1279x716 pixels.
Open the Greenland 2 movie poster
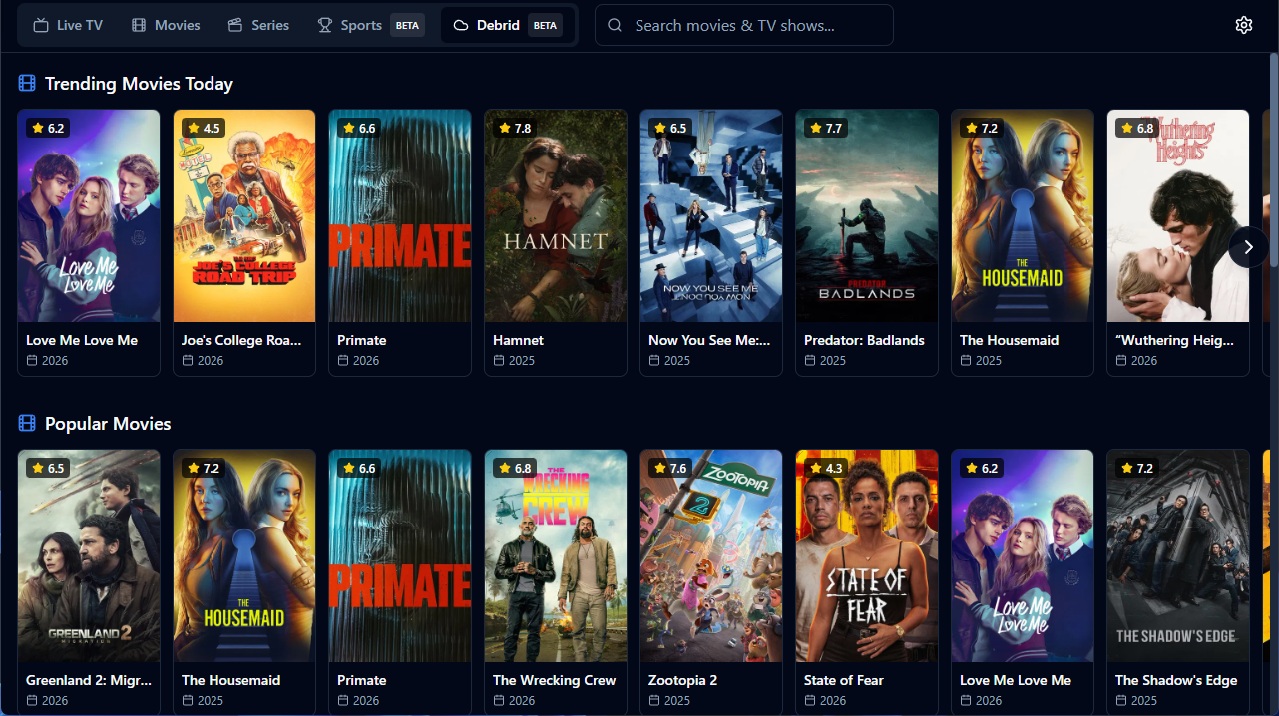[x=89, y=556]
